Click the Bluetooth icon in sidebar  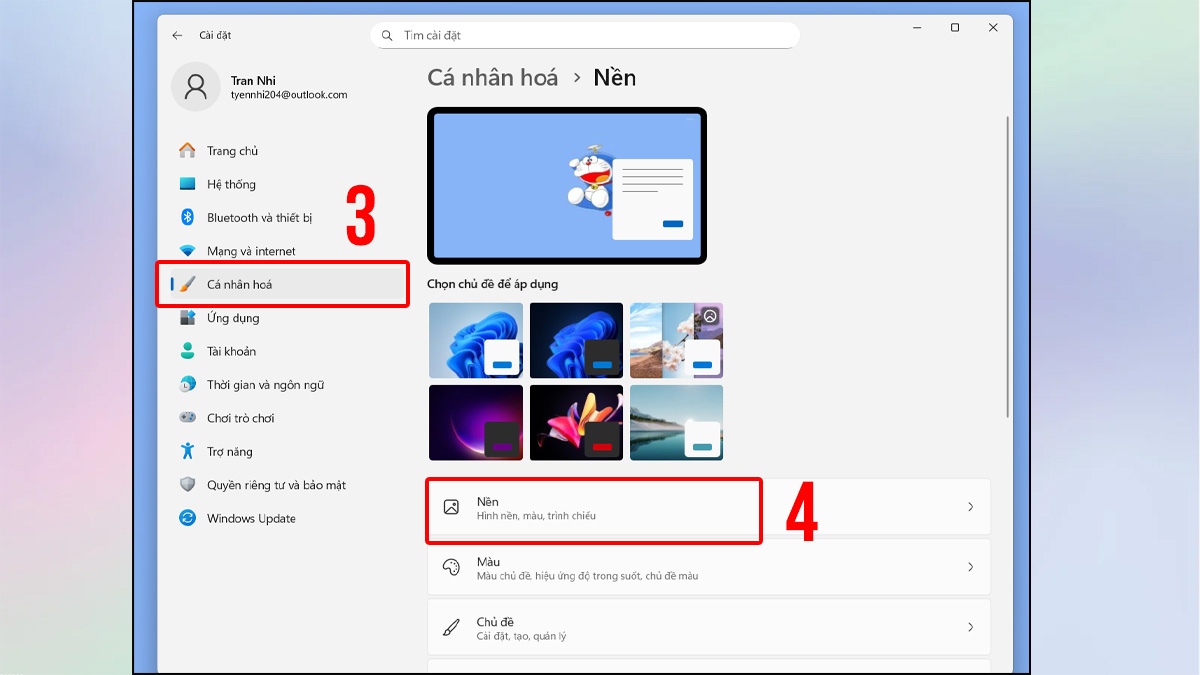pyautogui.click(x=187, y=217)
